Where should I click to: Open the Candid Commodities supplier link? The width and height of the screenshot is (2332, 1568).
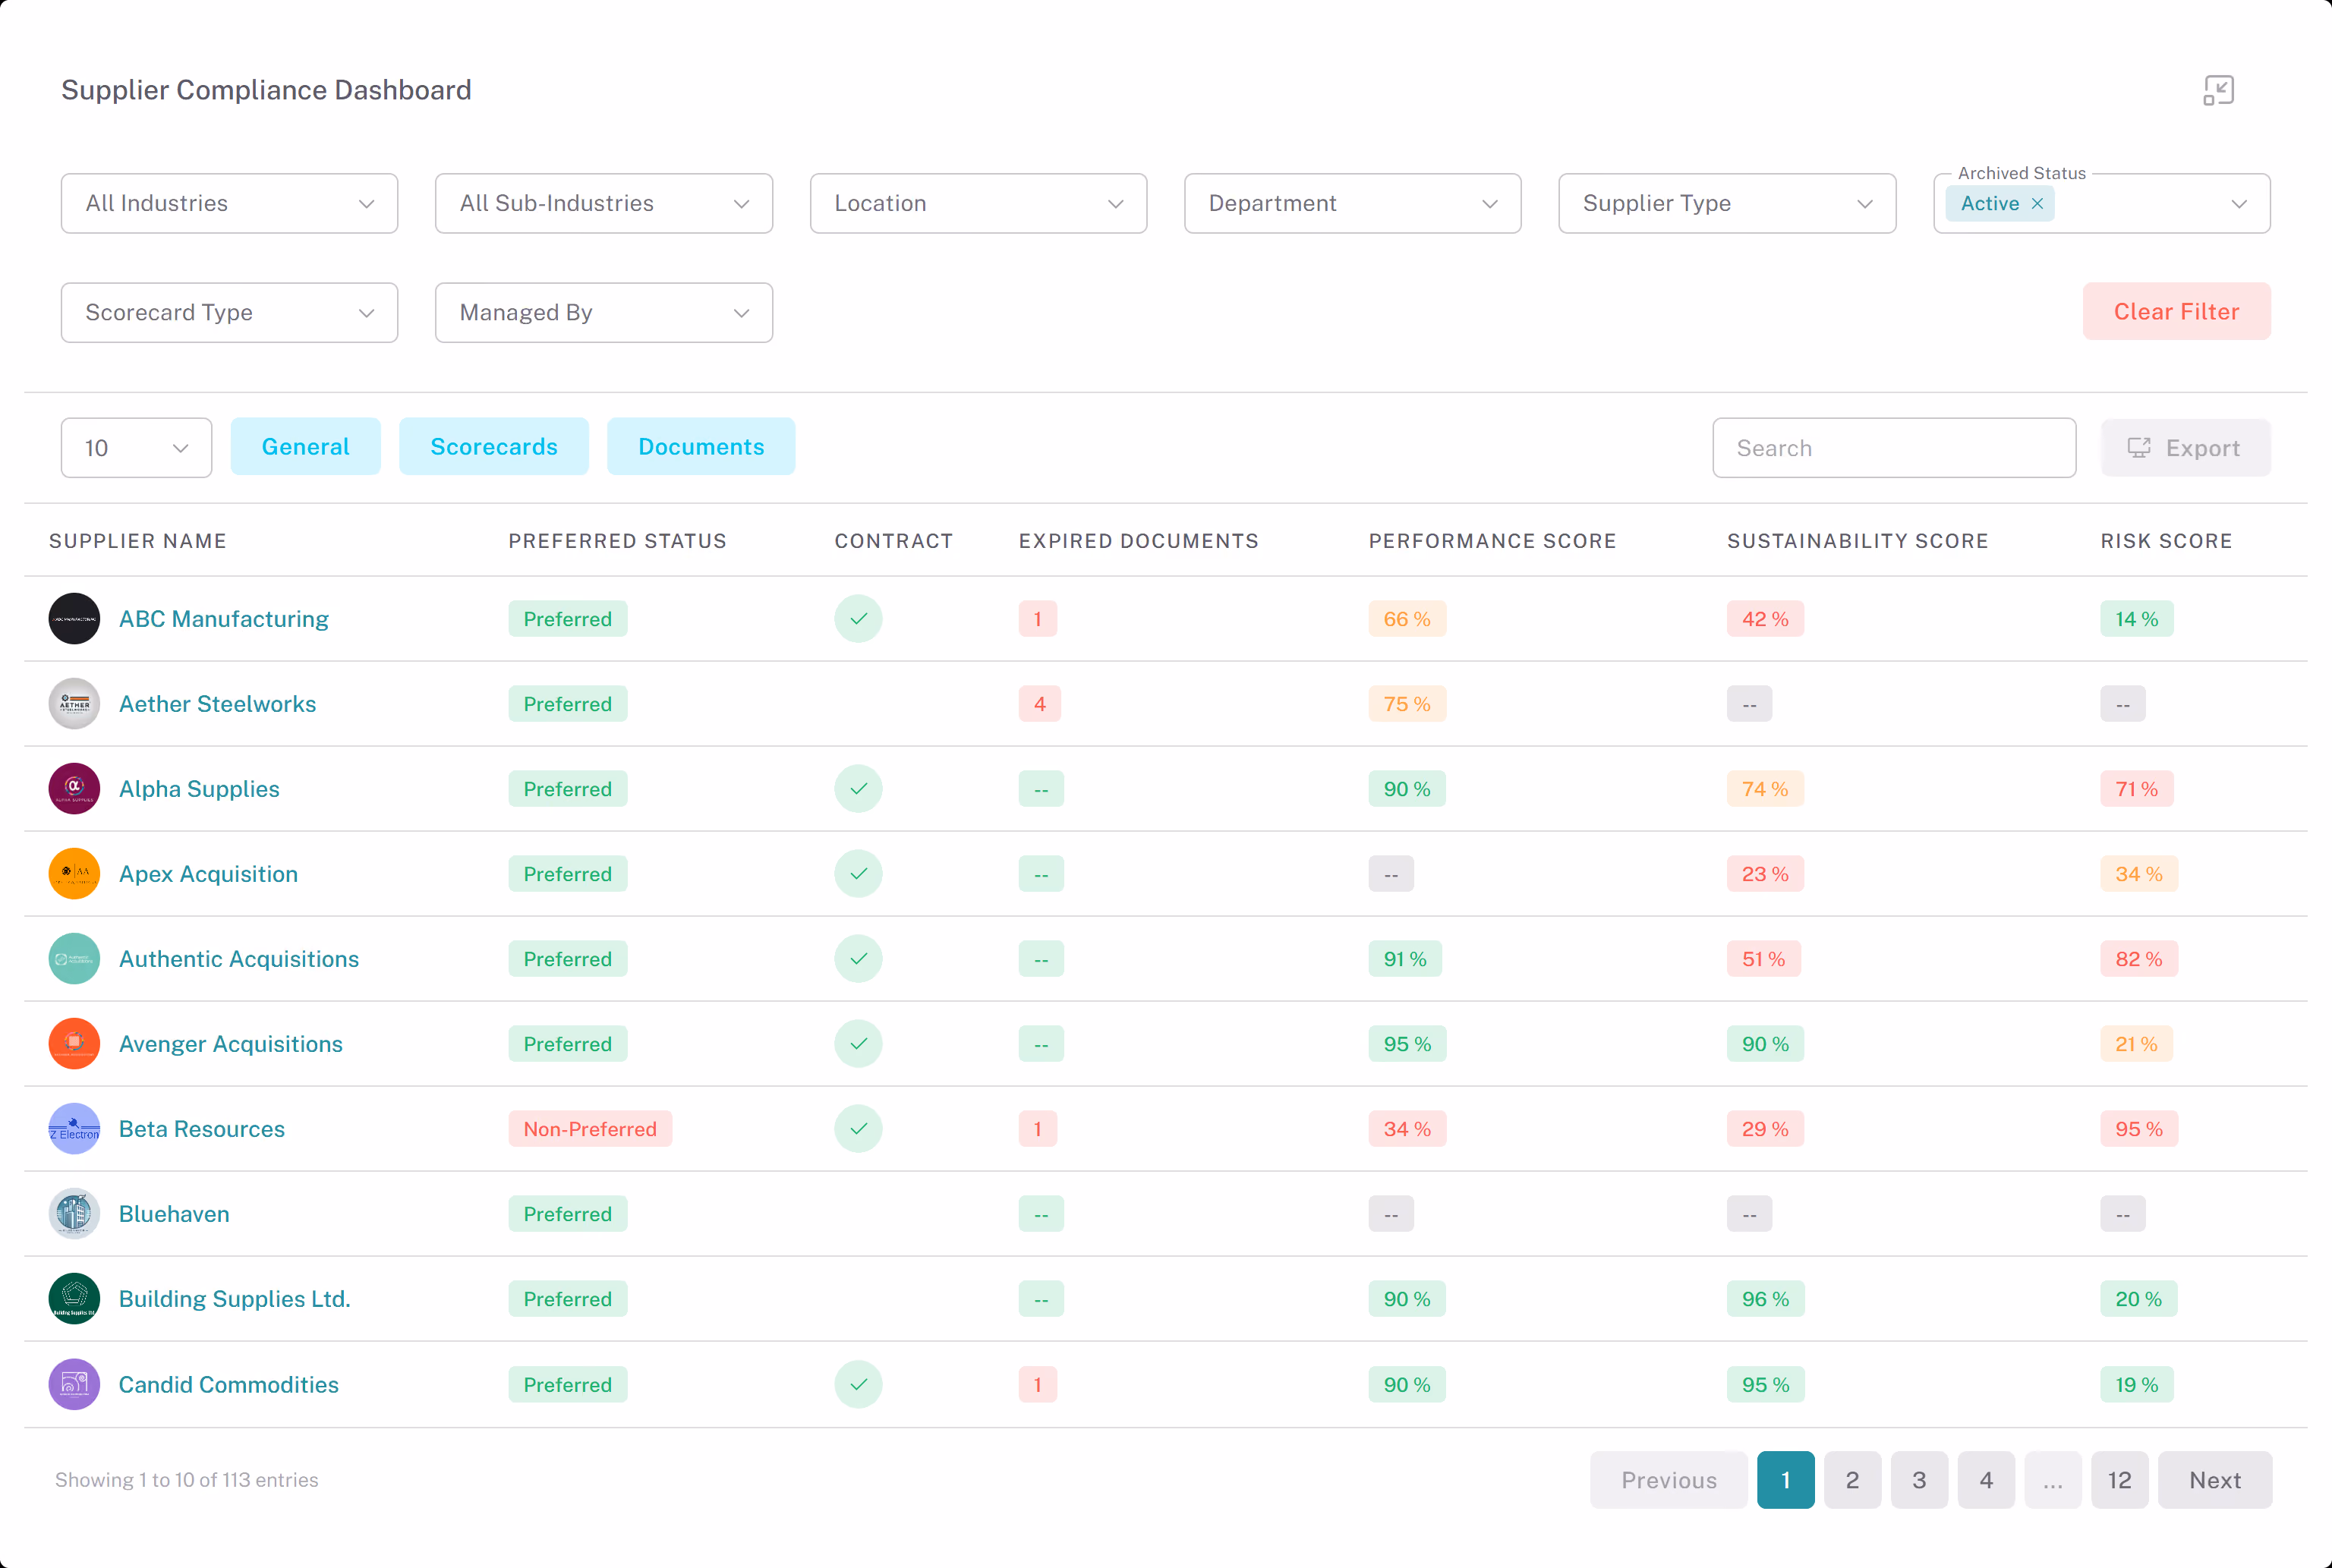(x=229, y=1384)
